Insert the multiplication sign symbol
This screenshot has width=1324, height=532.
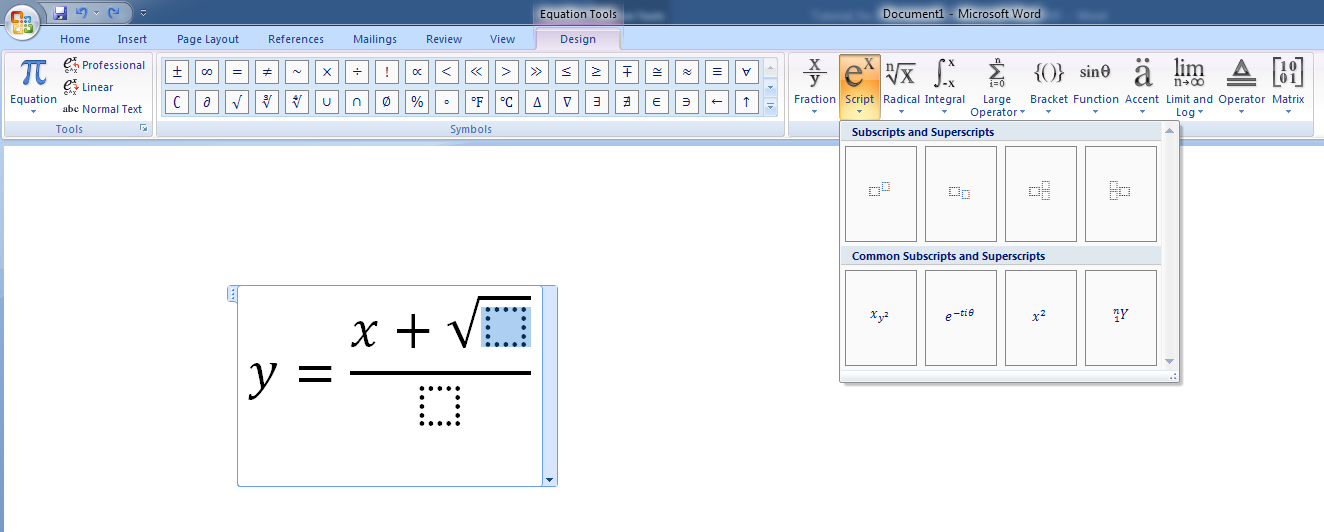[x=327, y=71]
